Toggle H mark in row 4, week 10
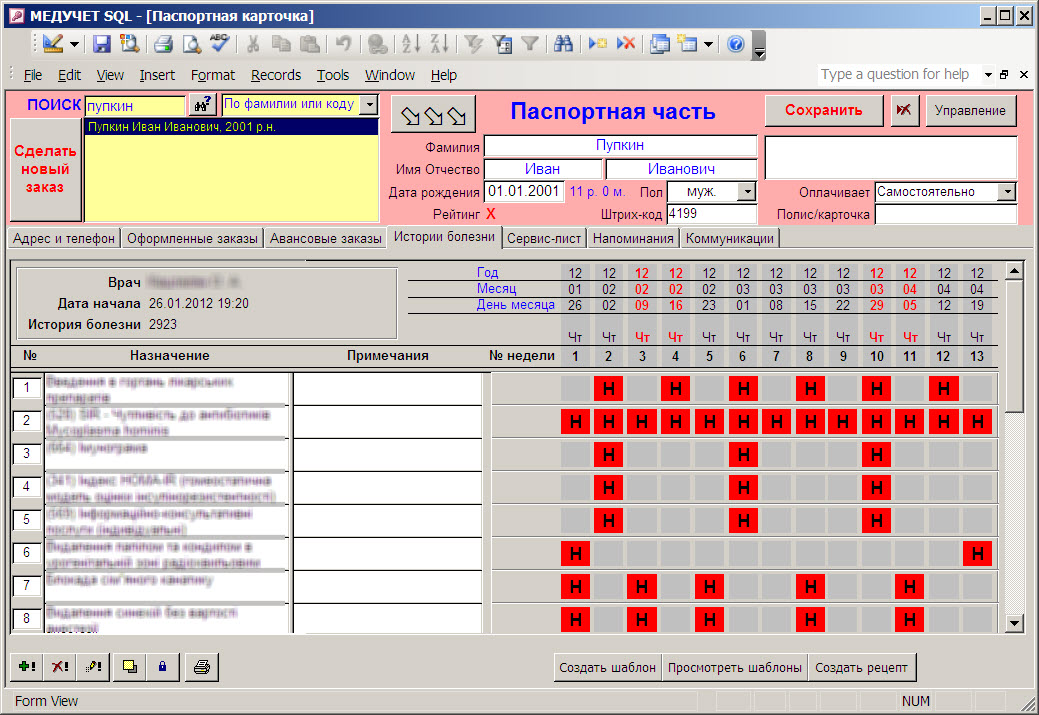The image size is (1039, 715). (x=877, y=488)
